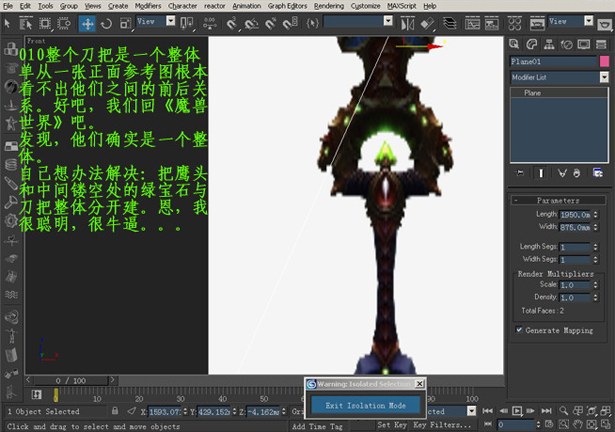This screenshot has height=432, width=615.
Task: Click the Pan view hand icon
Action: click(x=577, y=424)
